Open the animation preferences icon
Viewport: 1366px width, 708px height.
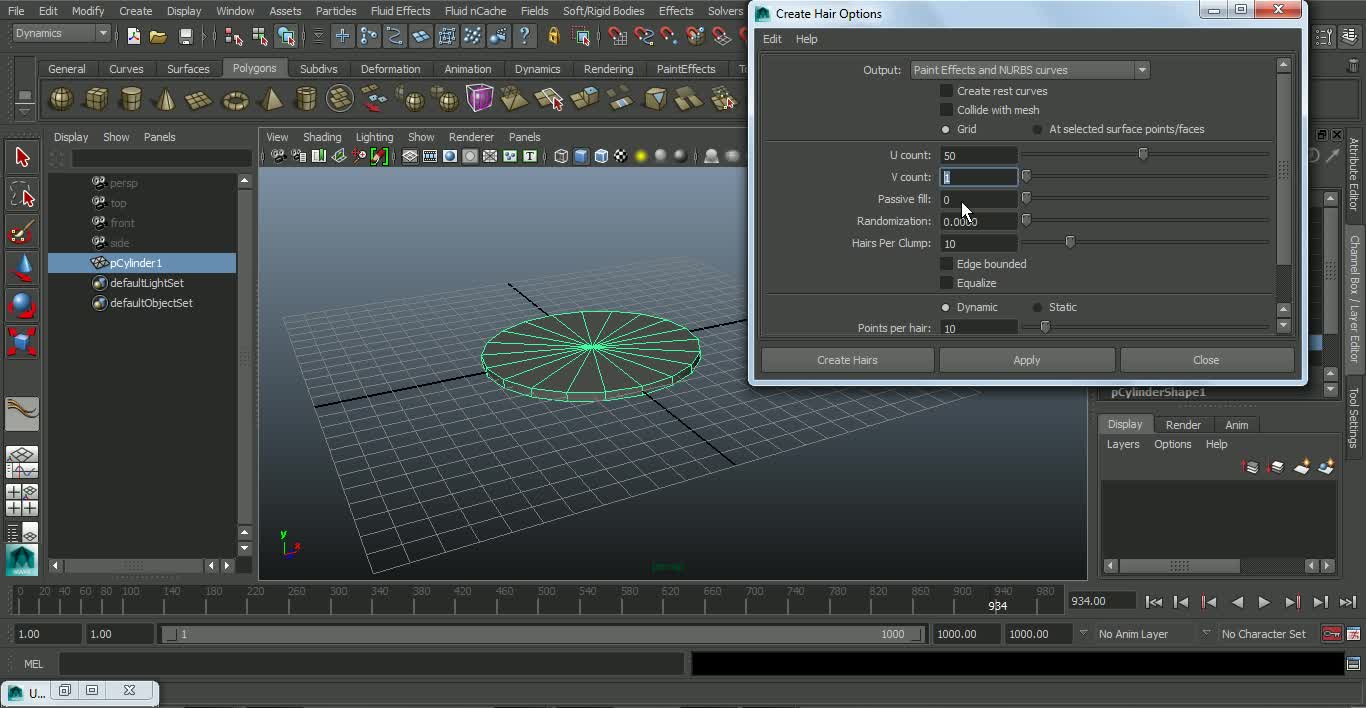[1354, 634]
